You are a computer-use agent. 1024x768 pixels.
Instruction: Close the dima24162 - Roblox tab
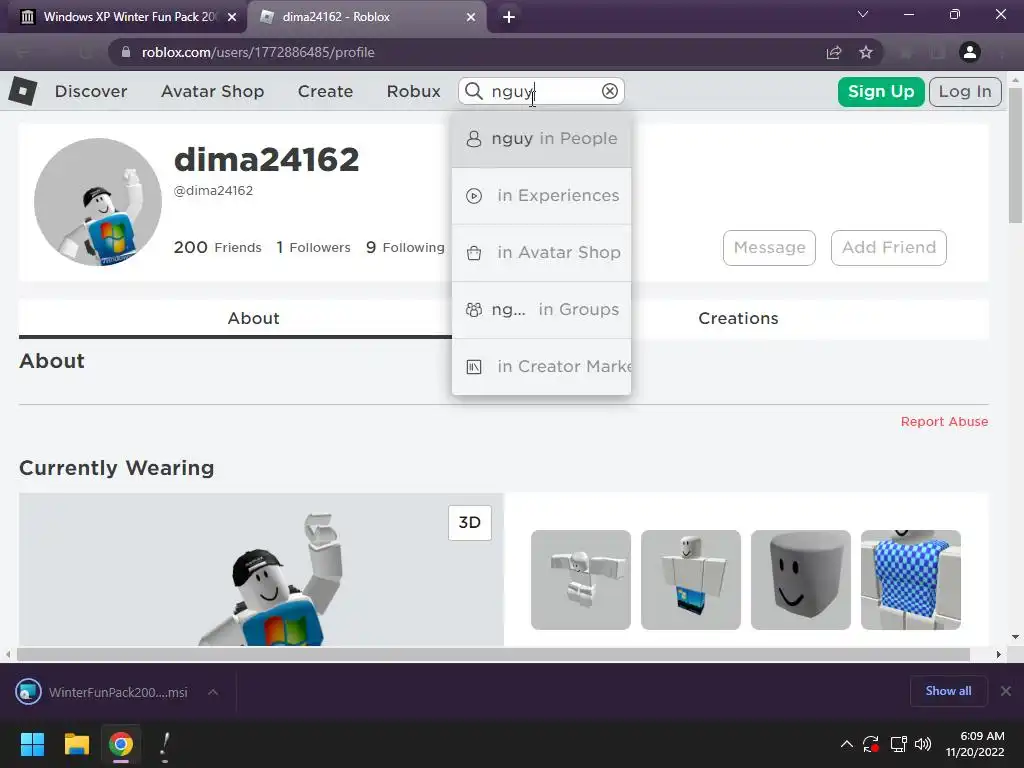click(x=471, y=17)
